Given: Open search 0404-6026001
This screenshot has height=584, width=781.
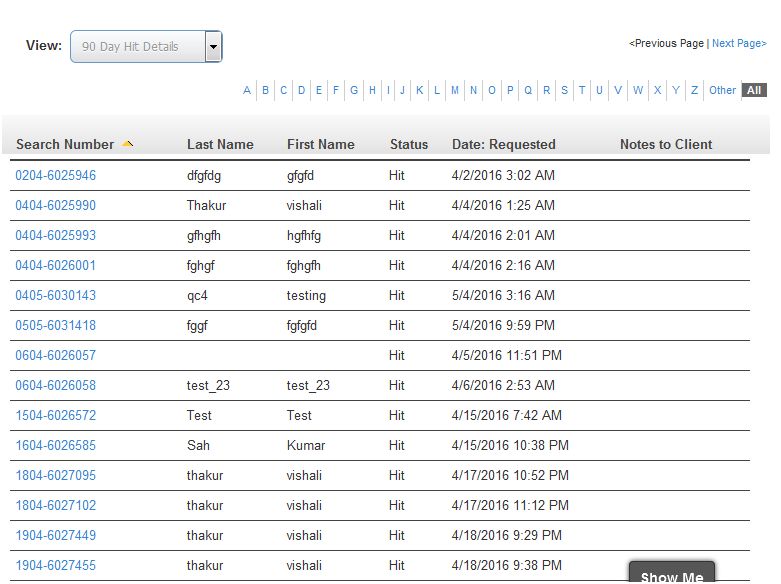Looking at the screenshot, I should pos(55,265).
